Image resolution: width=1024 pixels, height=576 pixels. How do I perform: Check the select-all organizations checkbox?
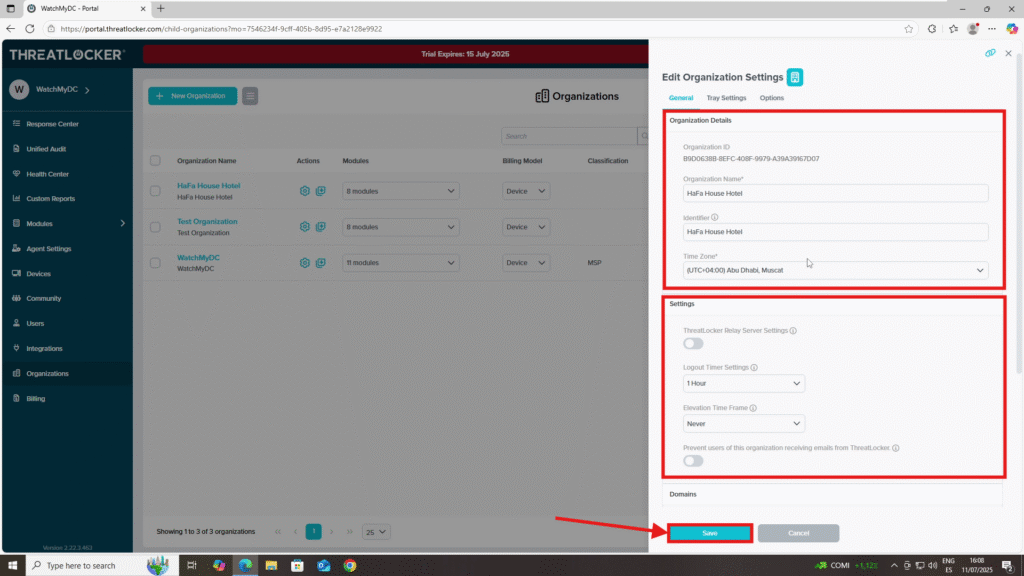[x=155, y=161]
